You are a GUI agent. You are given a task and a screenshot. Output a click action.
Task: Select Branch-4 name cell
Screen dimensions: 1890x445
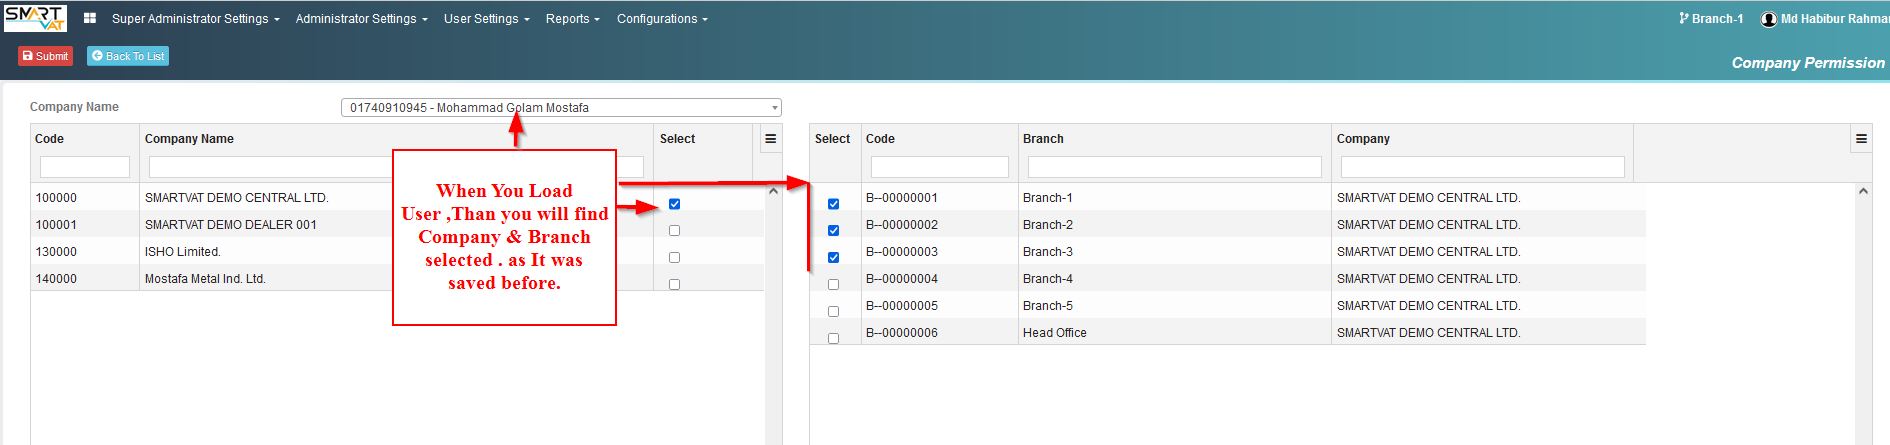pos(1048,279)
